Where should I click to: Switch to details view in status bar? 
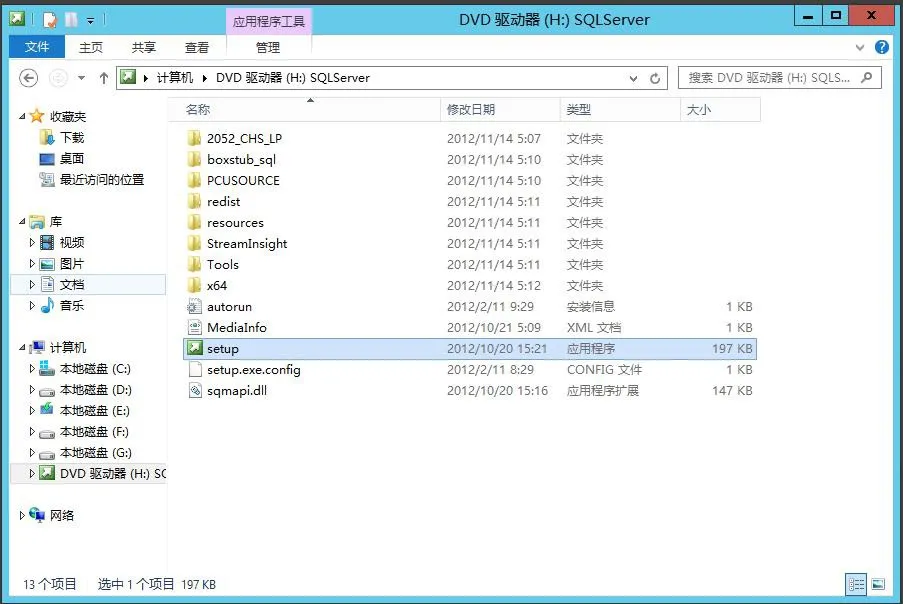coord(856,584)
